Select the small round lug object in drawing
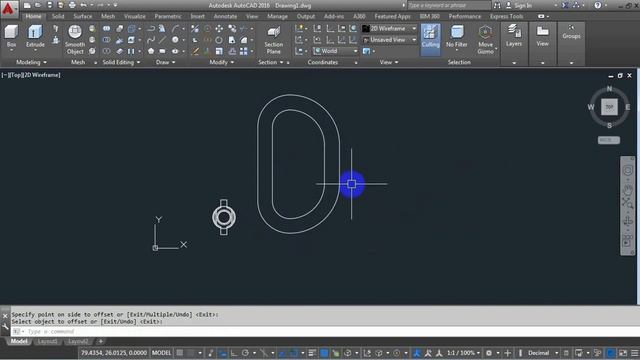The width and height of the screenshot is (640, 360). pyautogui.click(x=224, y=217)
